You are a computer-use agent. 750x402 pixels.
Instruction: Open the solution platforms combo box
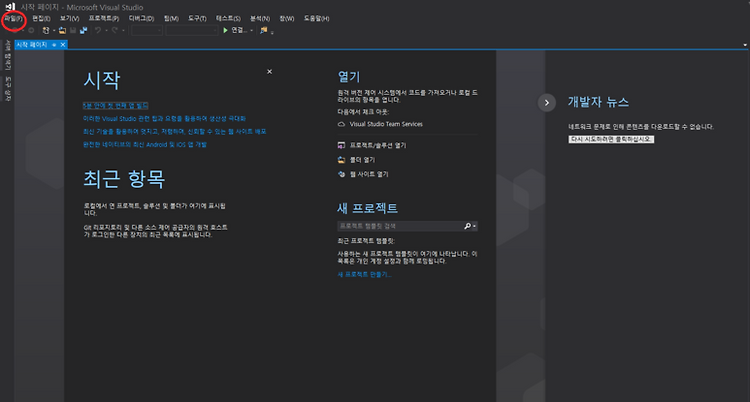(192, 30)
